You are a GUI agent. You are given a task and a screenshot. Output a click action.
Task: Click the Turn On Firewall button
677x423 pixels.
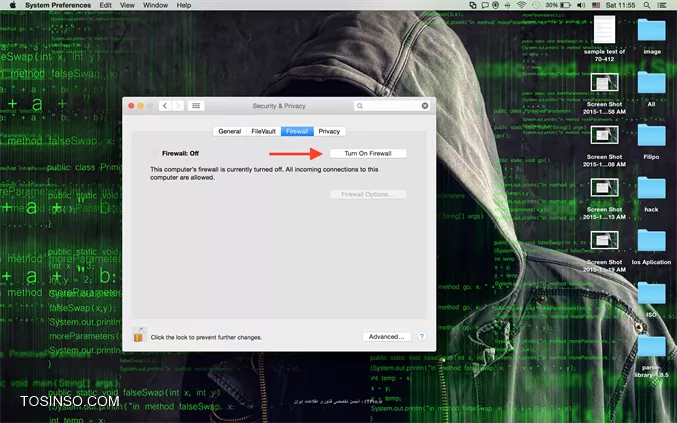tap(368, 153)
